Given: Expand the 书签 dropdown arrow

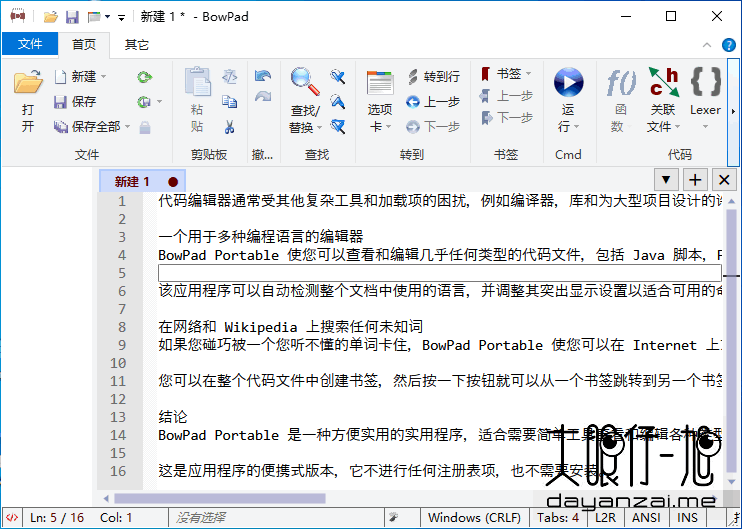Looking at the screenshot, I should coord(529,73).
